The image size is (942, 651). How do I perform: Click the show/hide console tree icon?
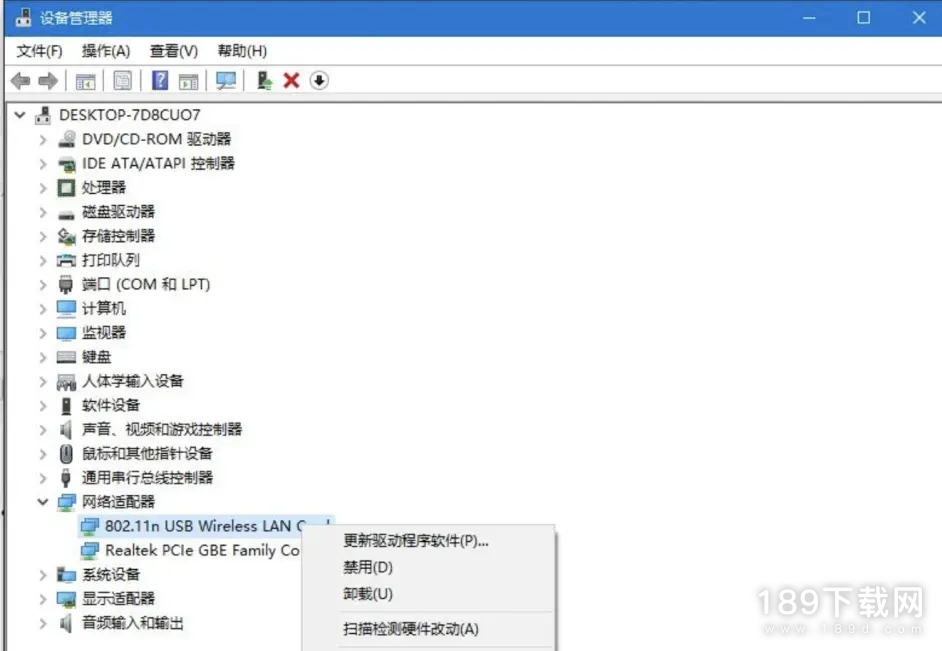pyautogui.click(x=86, y=81)
